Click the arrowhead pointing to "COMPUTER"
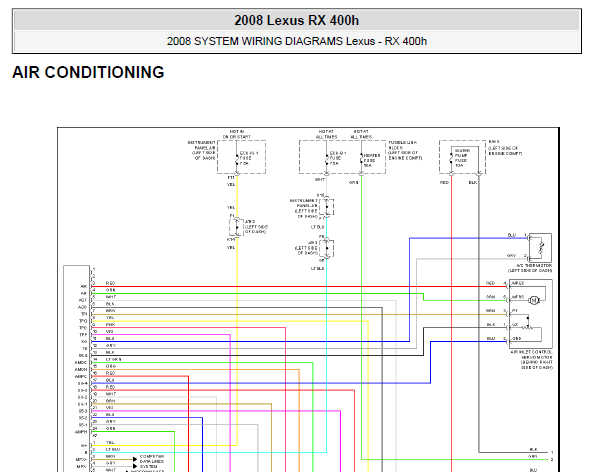This screenshot has height=472, width=605. pyautogui.click(x=135, y=459)
